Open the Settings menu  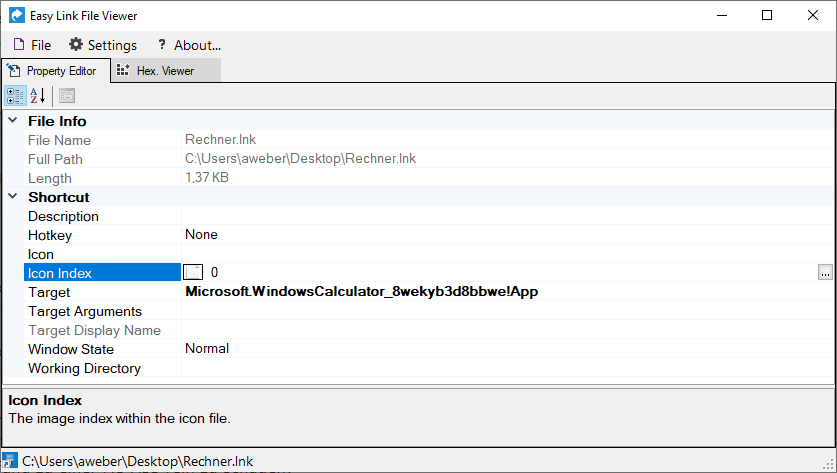[x=102, y=45]
